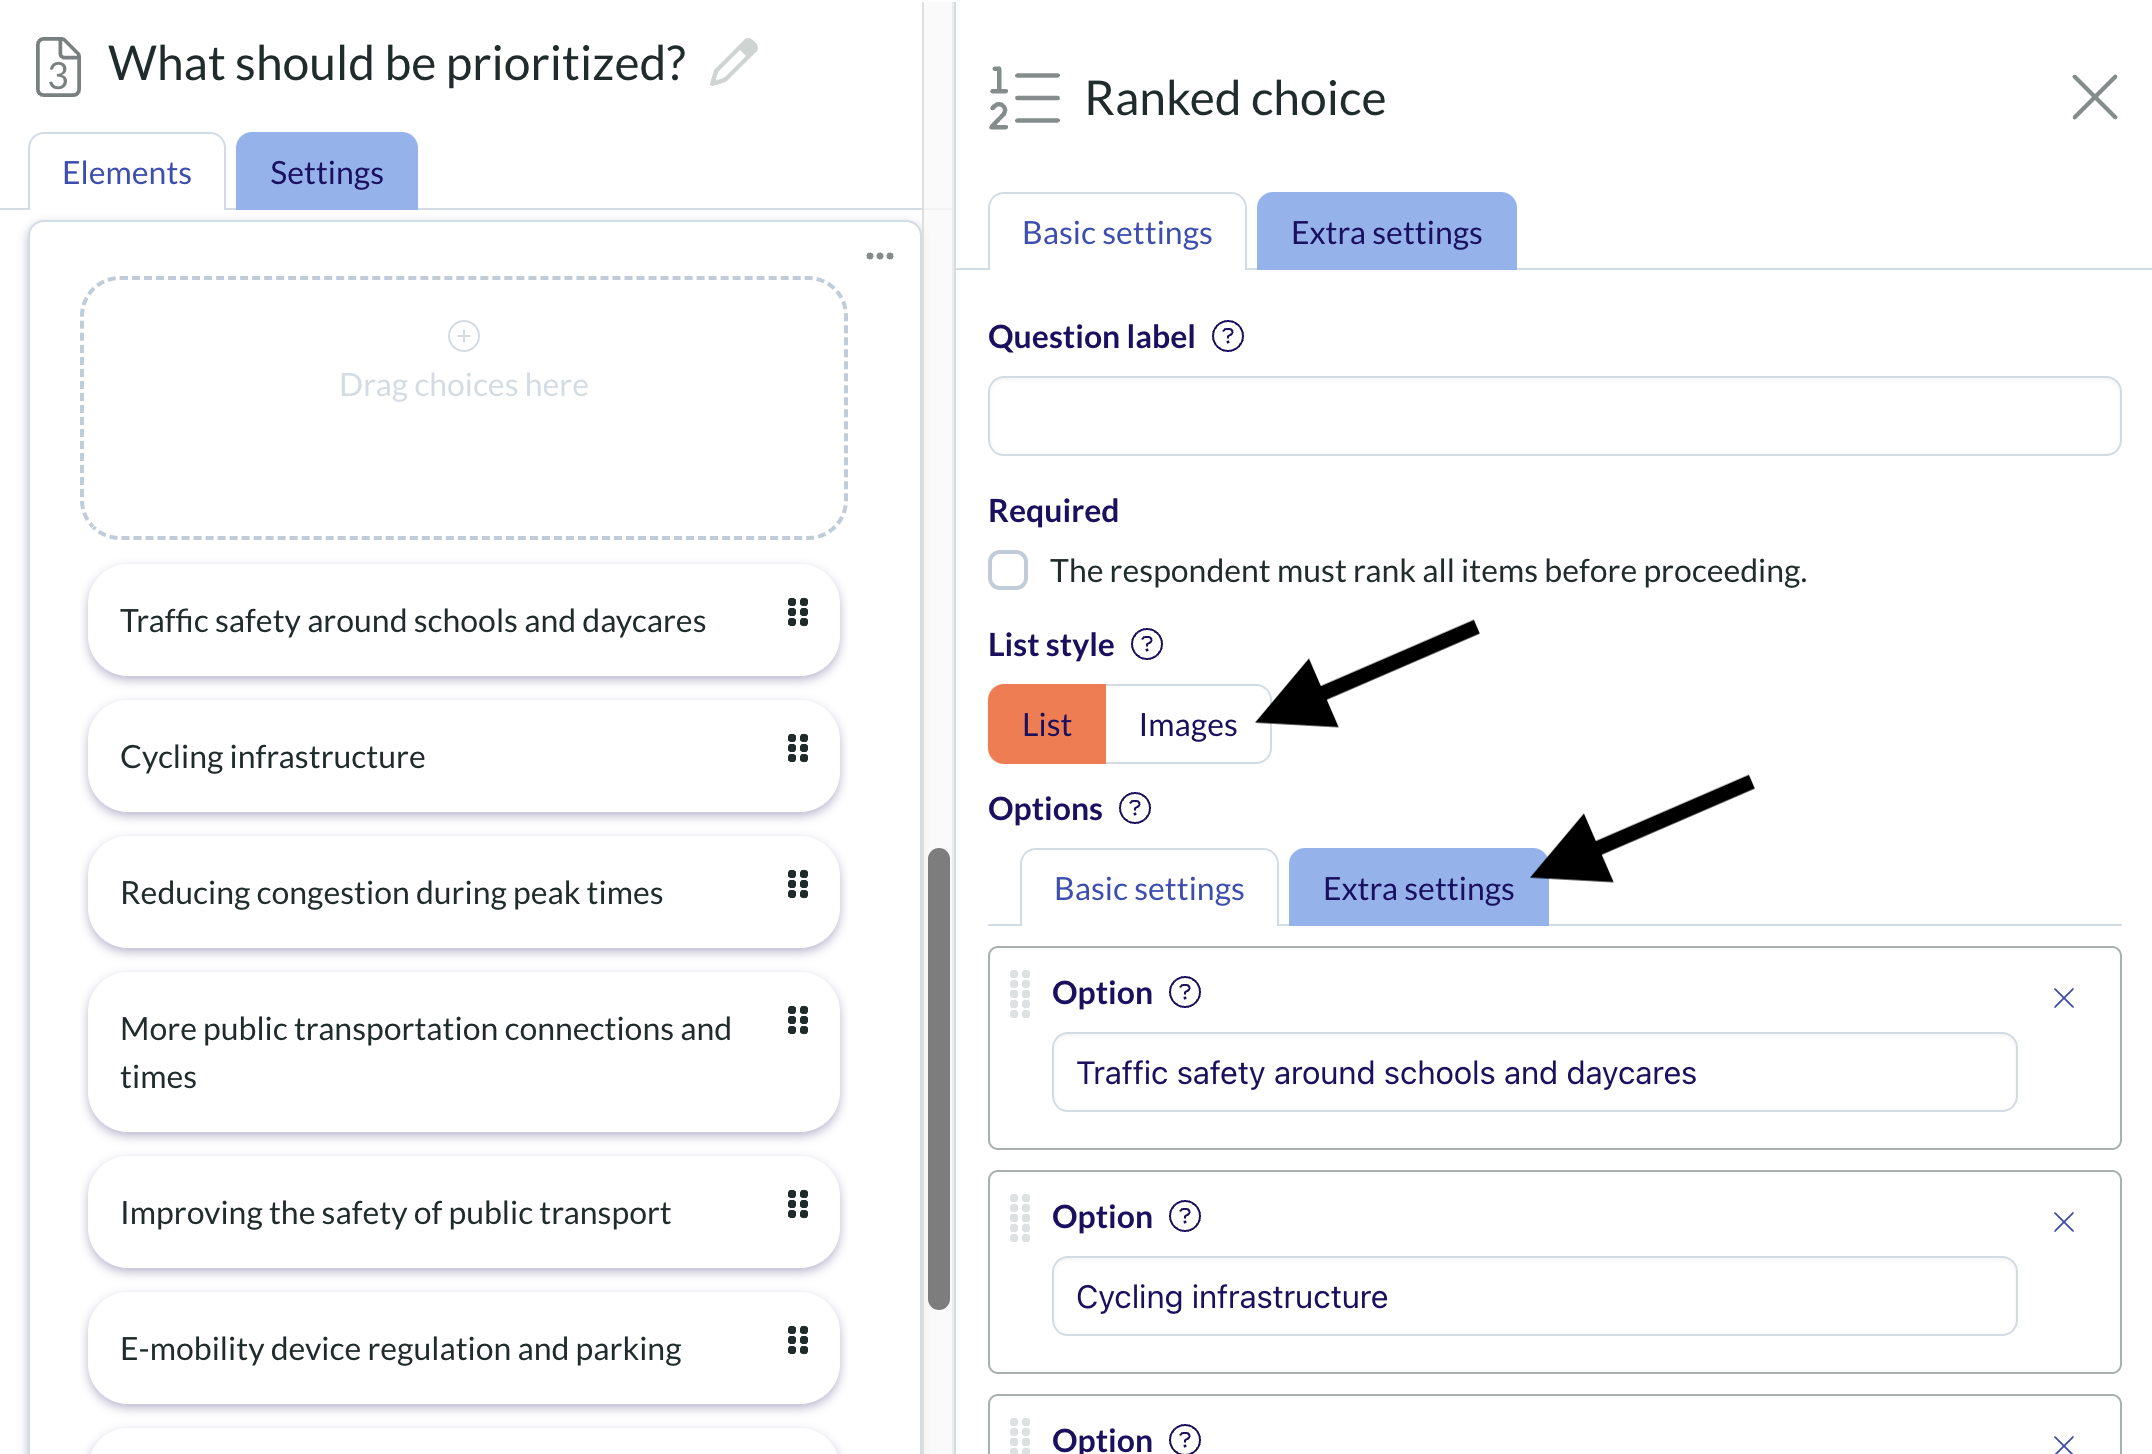
Task: Select Extra settings tab under Options
Action: click(1418, 888)
